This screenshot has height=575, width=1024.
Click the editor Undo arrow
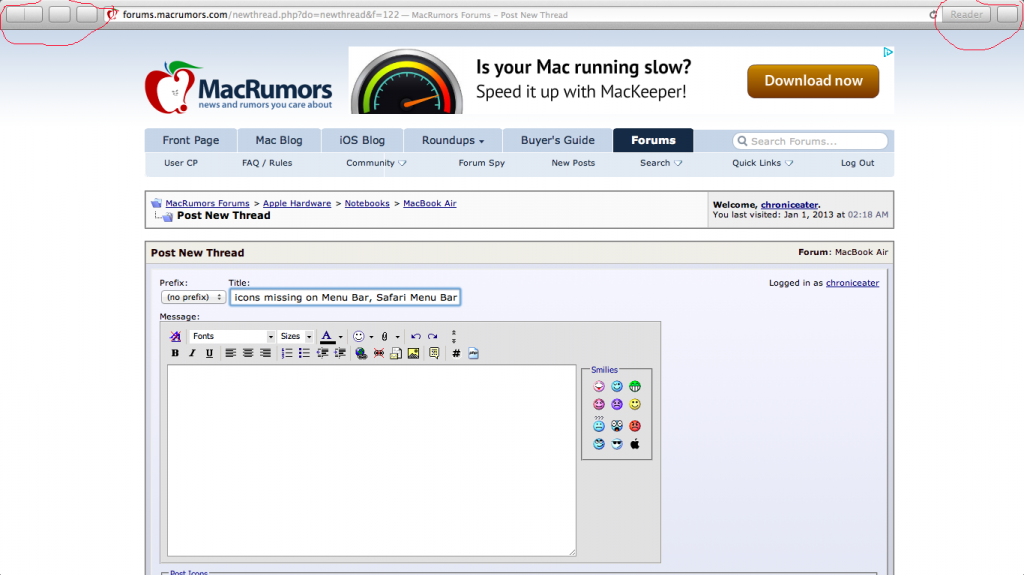click(416, 337)
